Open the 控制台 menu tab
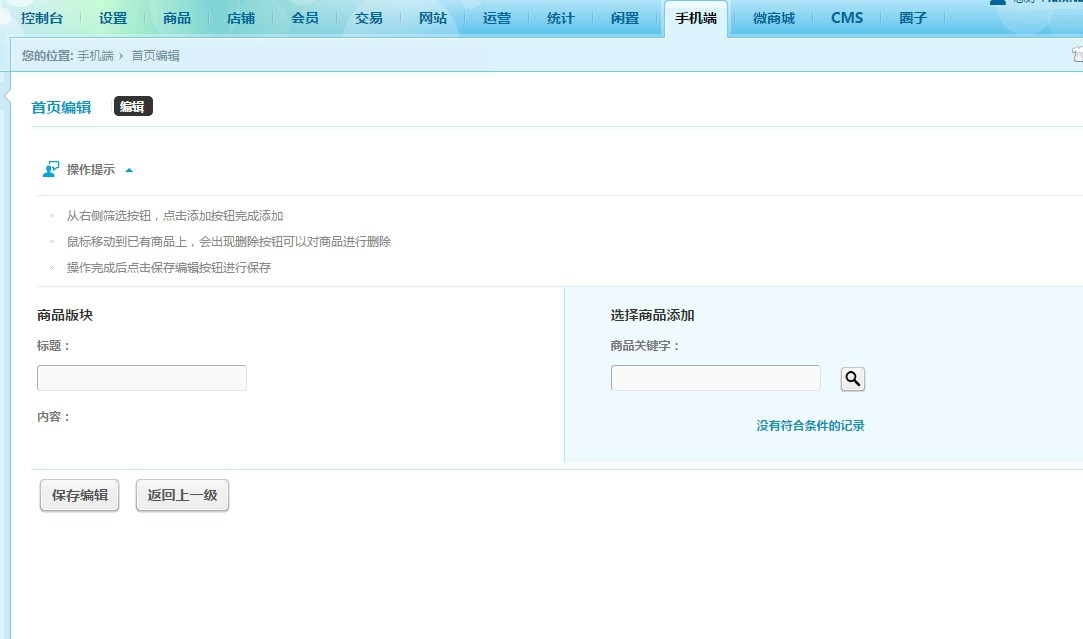 tap(41, 19)
